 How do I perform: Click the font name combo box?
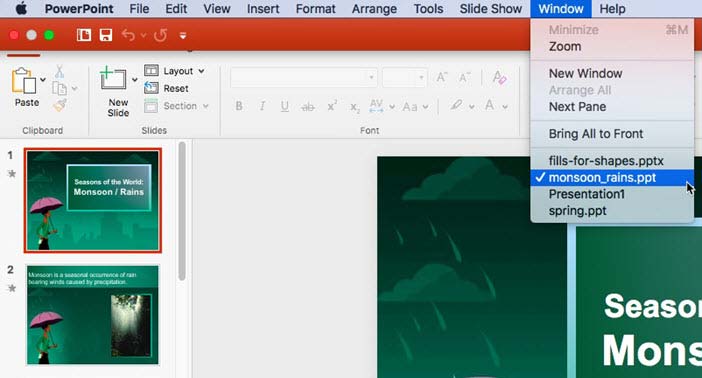303,77
